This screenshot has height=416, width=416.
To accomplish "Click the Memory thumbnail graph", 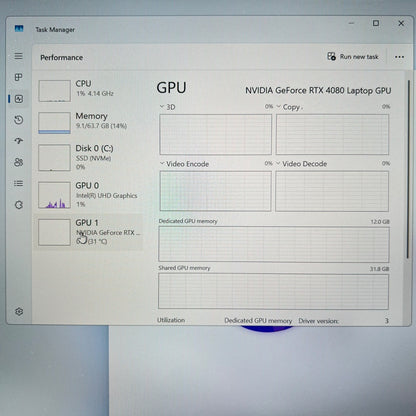I will (x=54, y=123).
